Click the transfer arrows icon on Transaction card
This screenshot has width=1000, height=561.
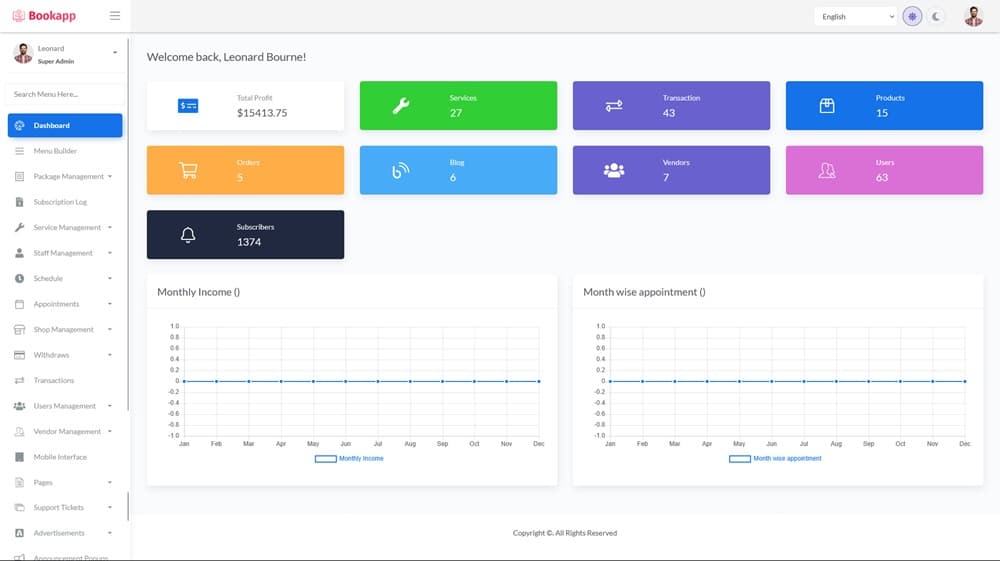(x=614, y=106)
